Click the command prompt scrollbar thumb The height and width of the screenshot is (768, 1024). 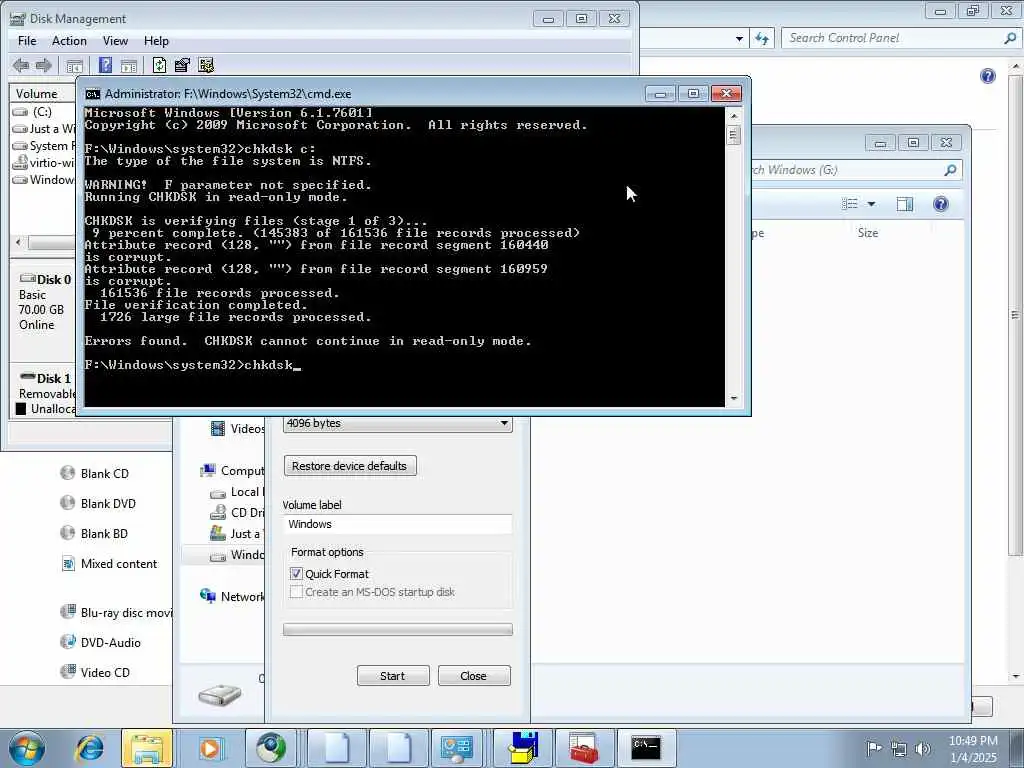733,135
